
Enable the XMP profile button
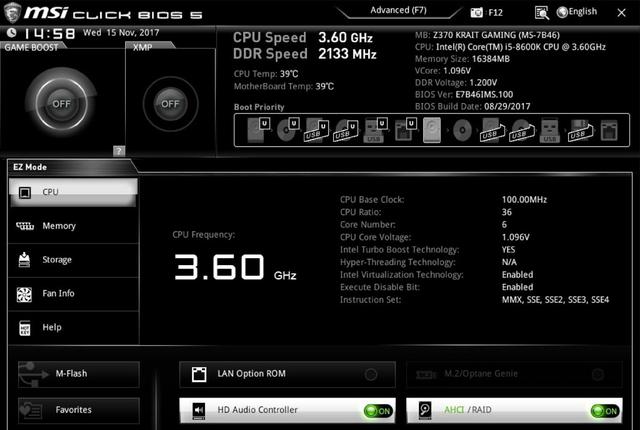170,104
